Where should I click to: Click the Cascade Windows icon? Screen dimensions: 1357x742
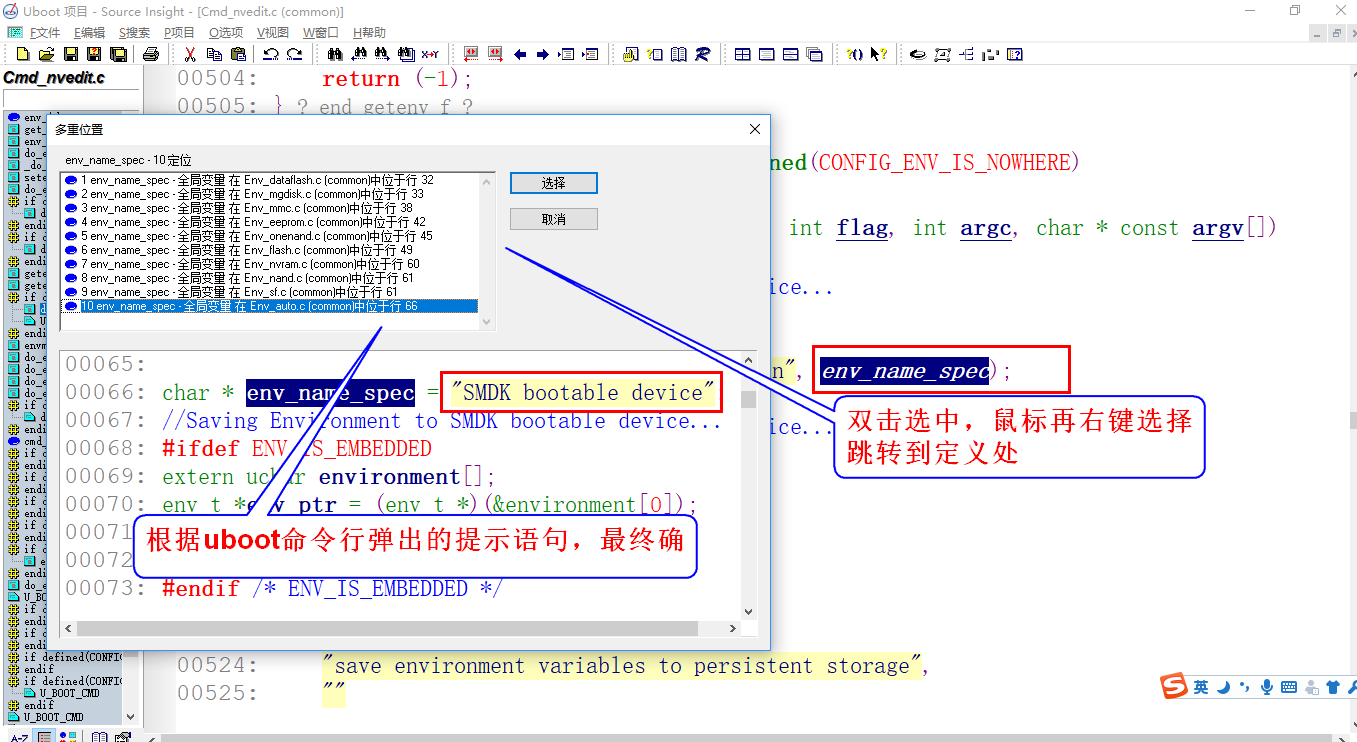815,54
